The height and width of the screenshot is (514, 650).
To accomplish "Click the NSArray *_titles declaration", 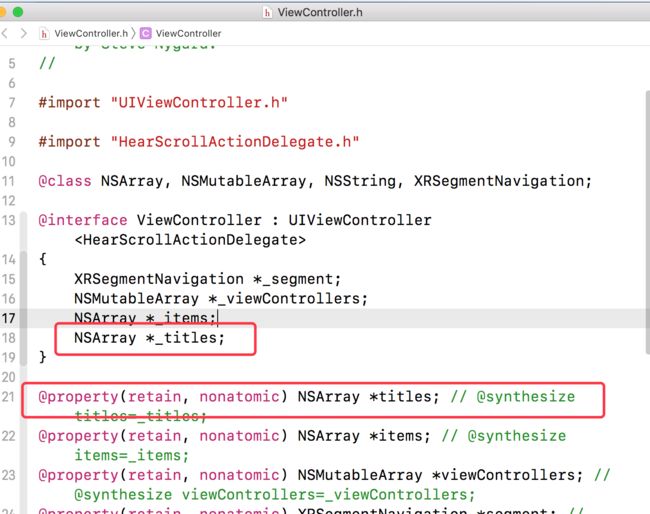I will click(x=149, y=338).
